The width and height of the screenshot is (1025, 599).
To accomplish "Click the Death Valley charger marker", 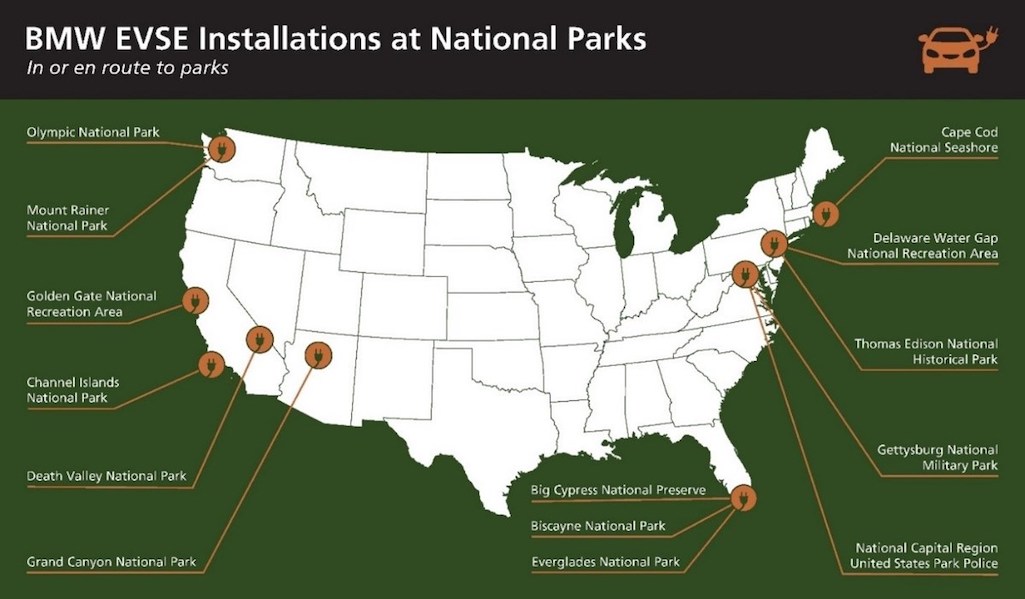I will [260, 339].
